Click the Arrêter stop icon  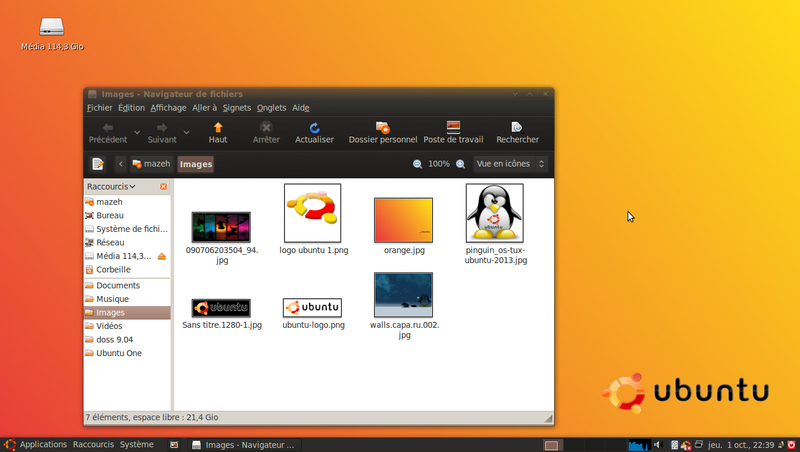[x=266, y=127]
